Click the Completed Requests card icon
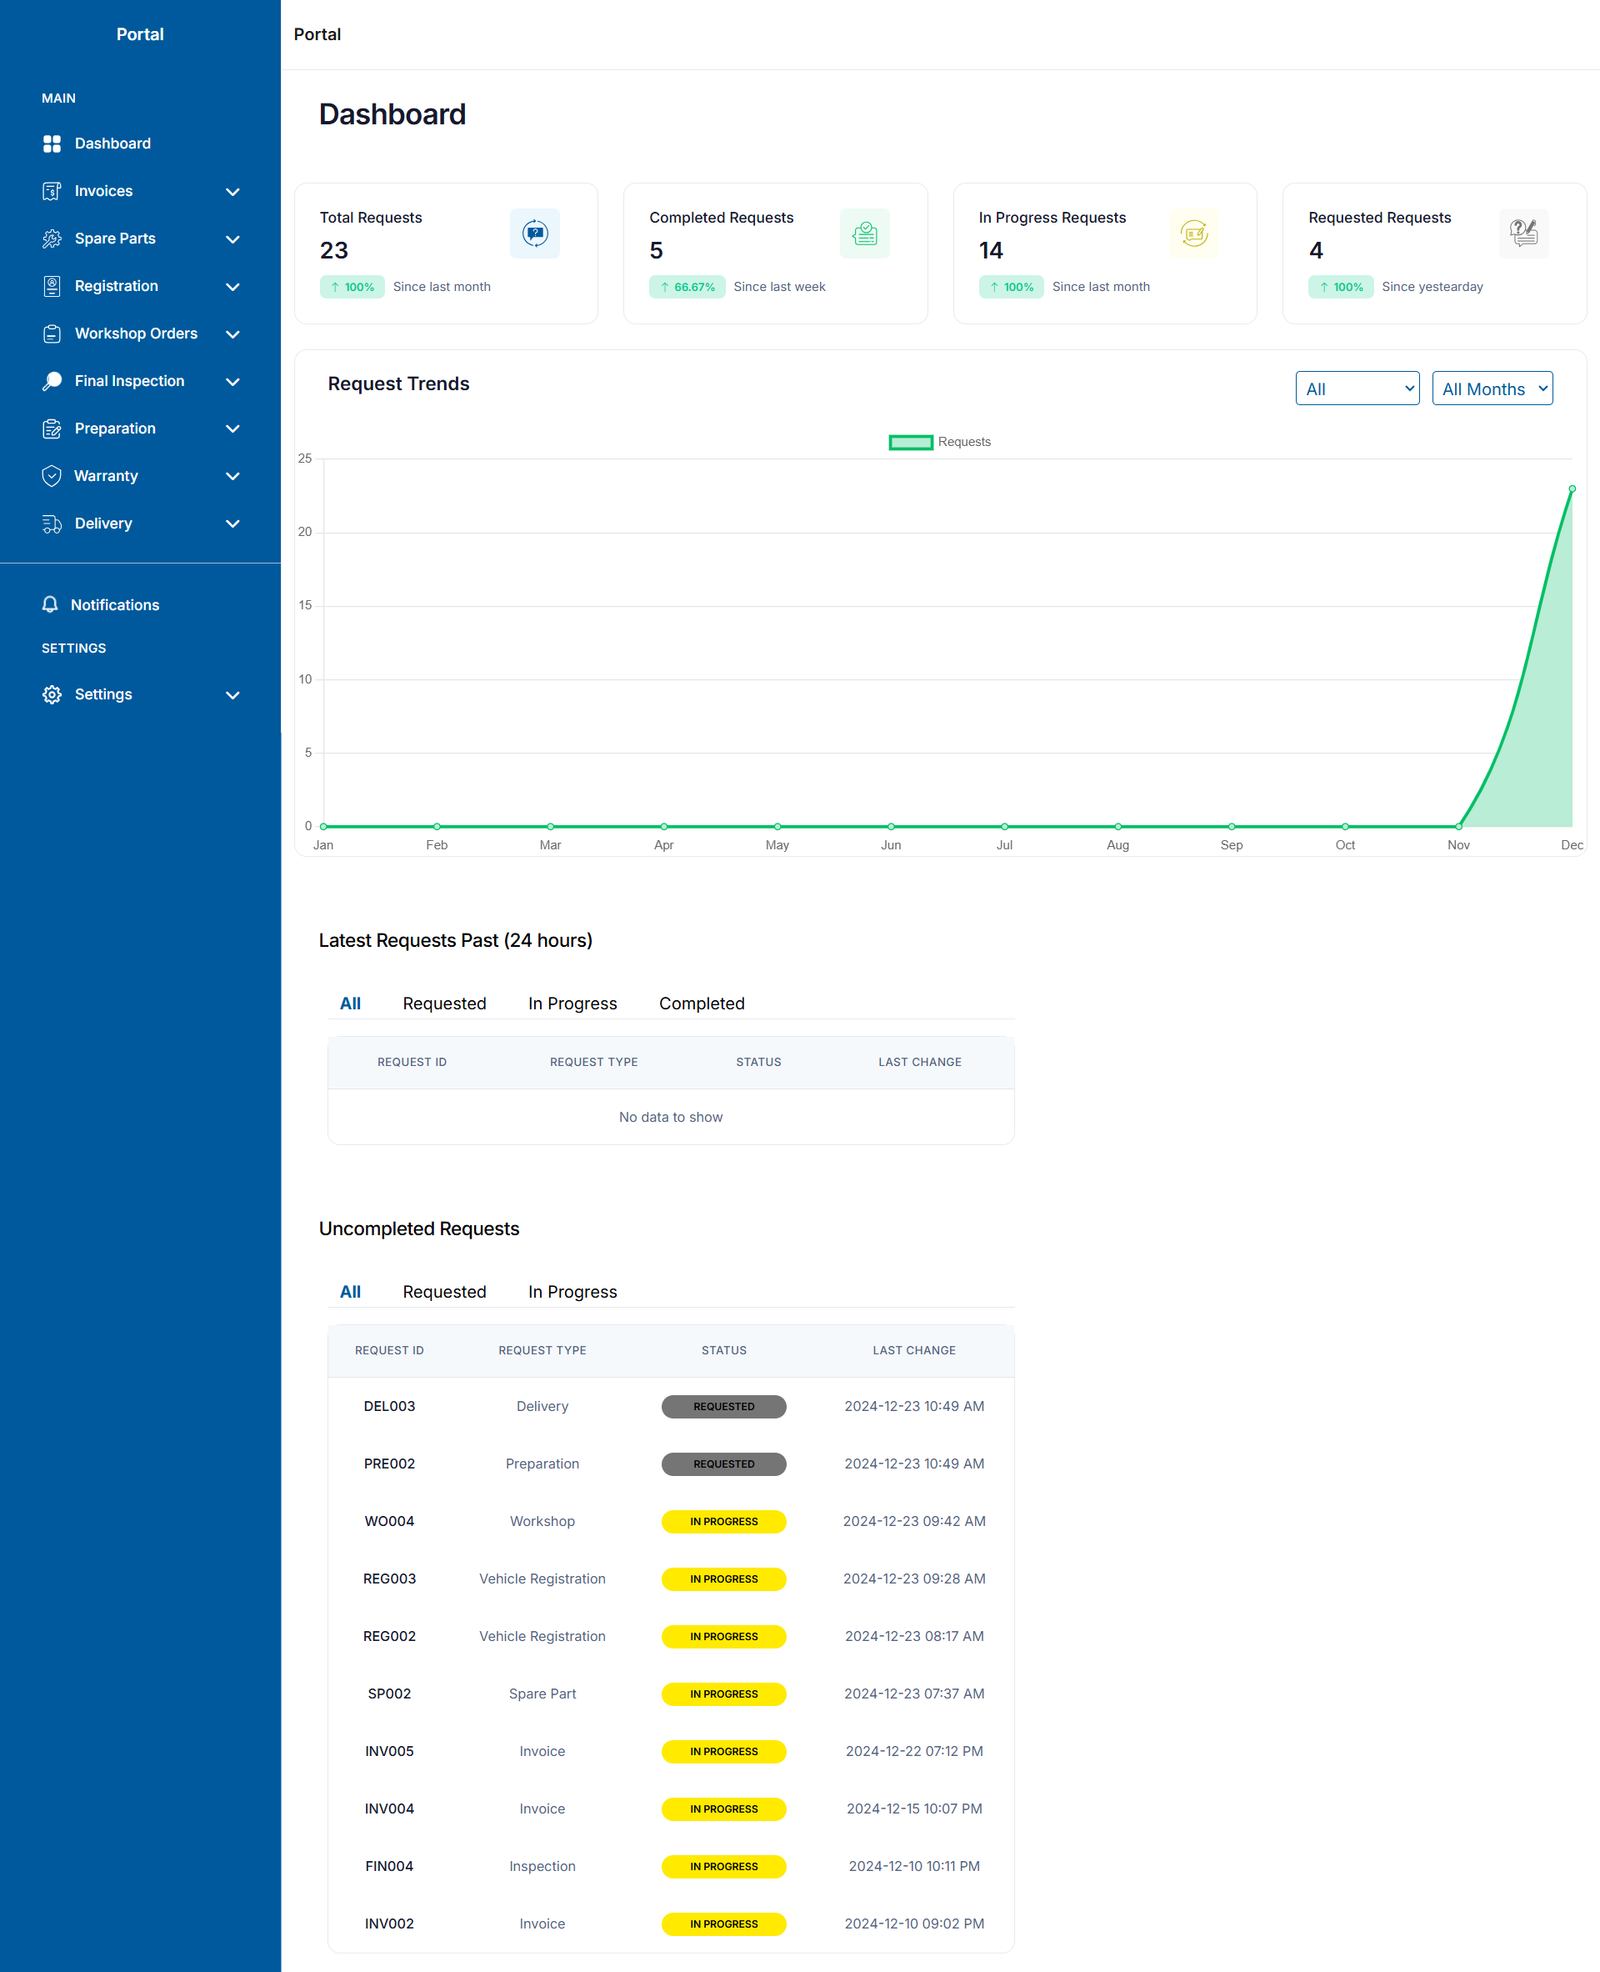This screenshot has height=1972, width=1600. [x=865, y=234]
